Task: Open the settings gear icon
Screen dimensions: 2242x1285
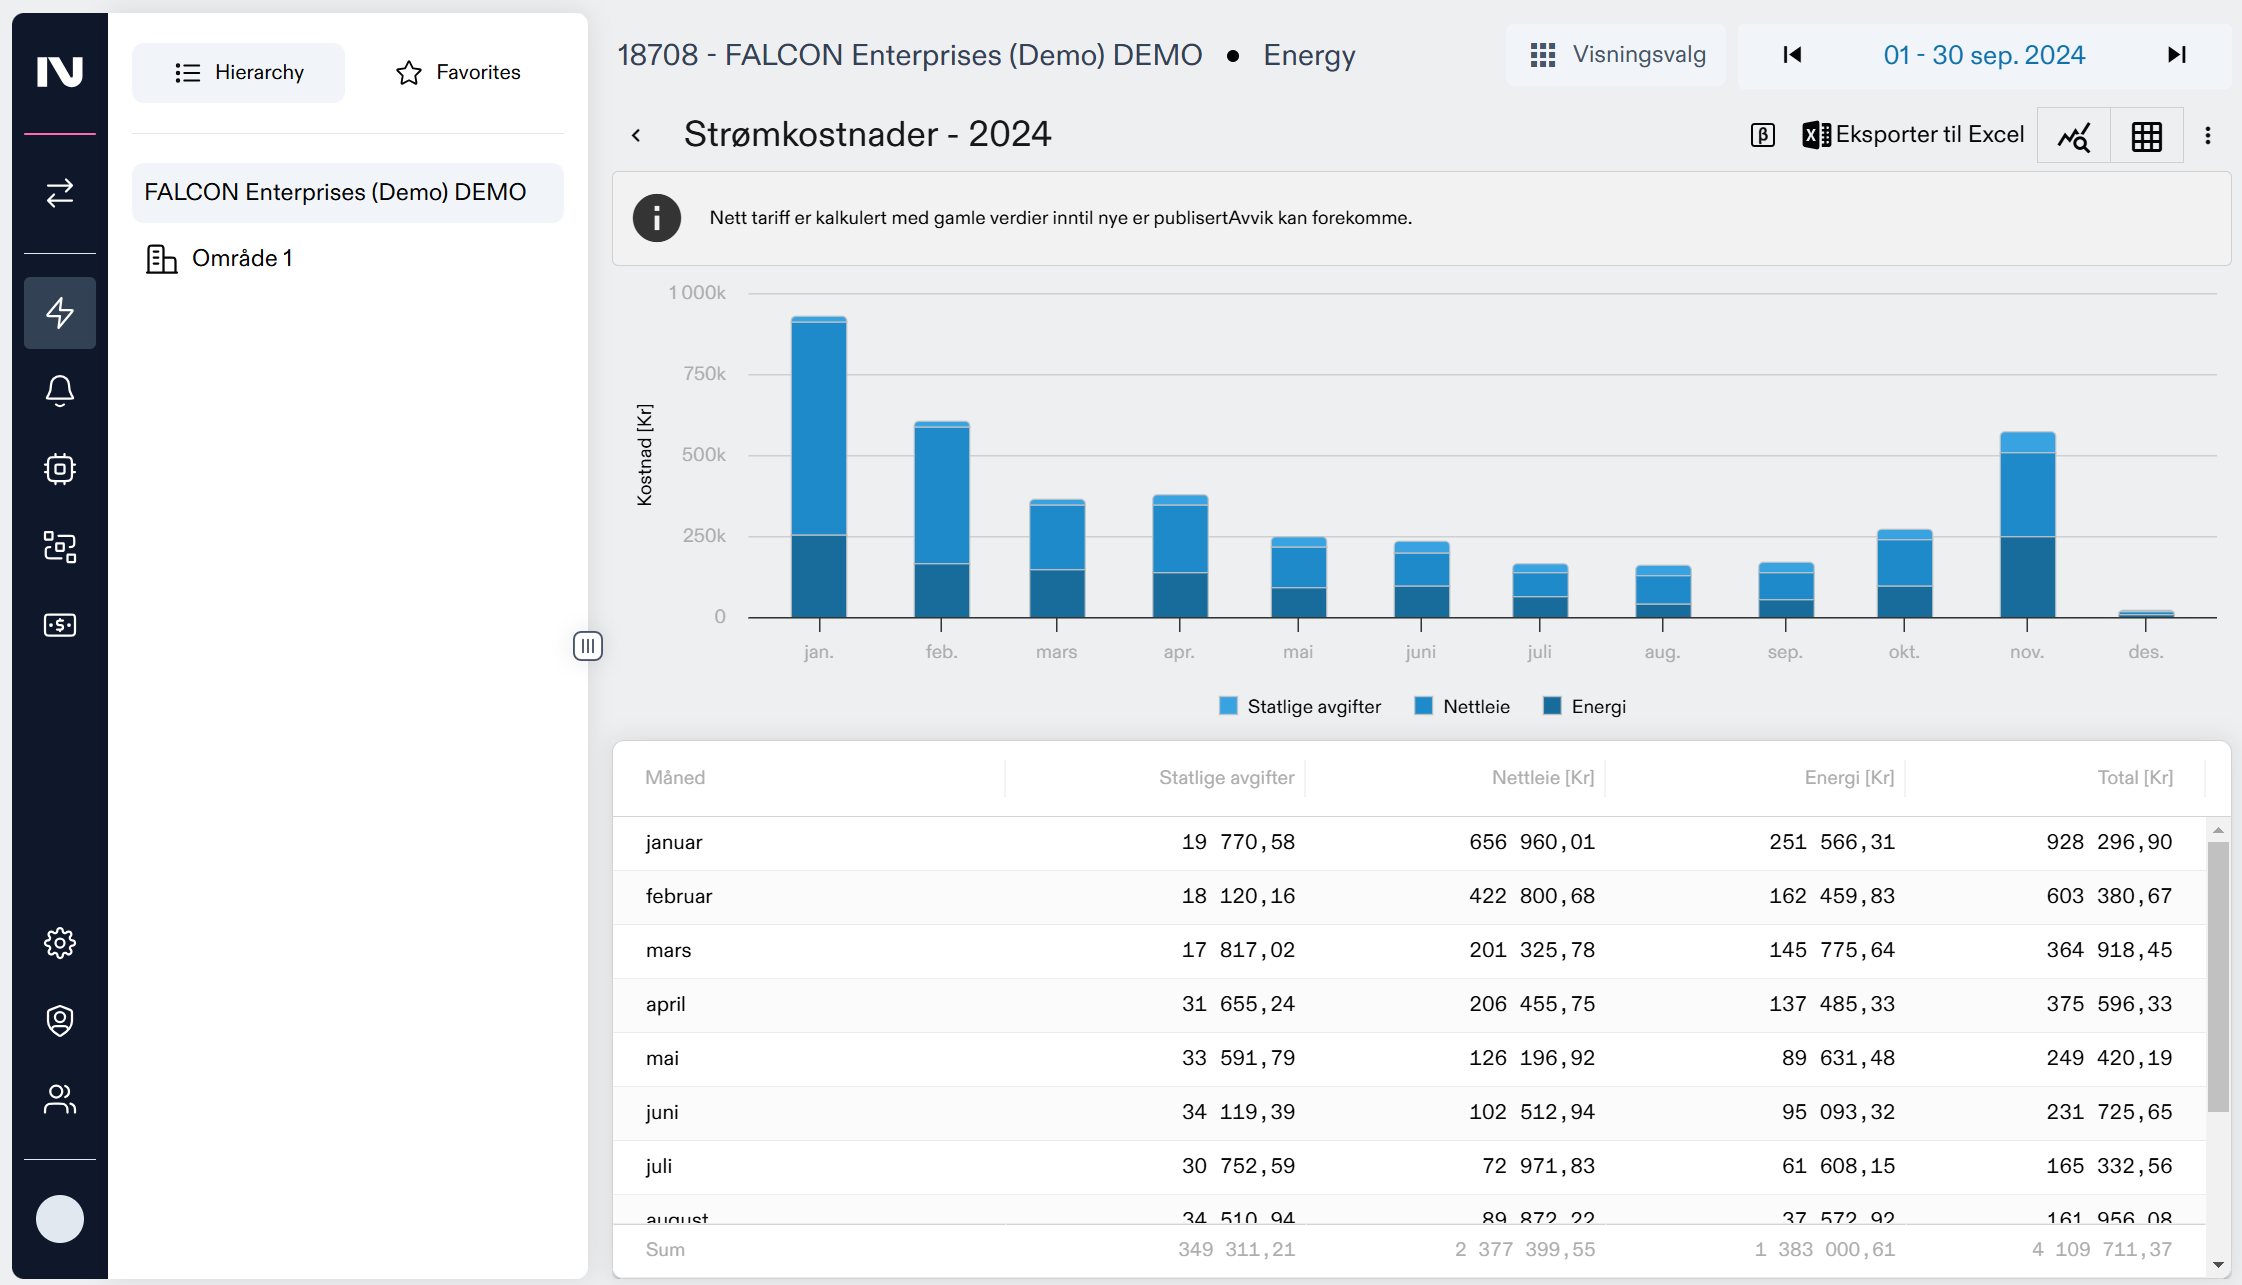Action: (x=60, y=943)
